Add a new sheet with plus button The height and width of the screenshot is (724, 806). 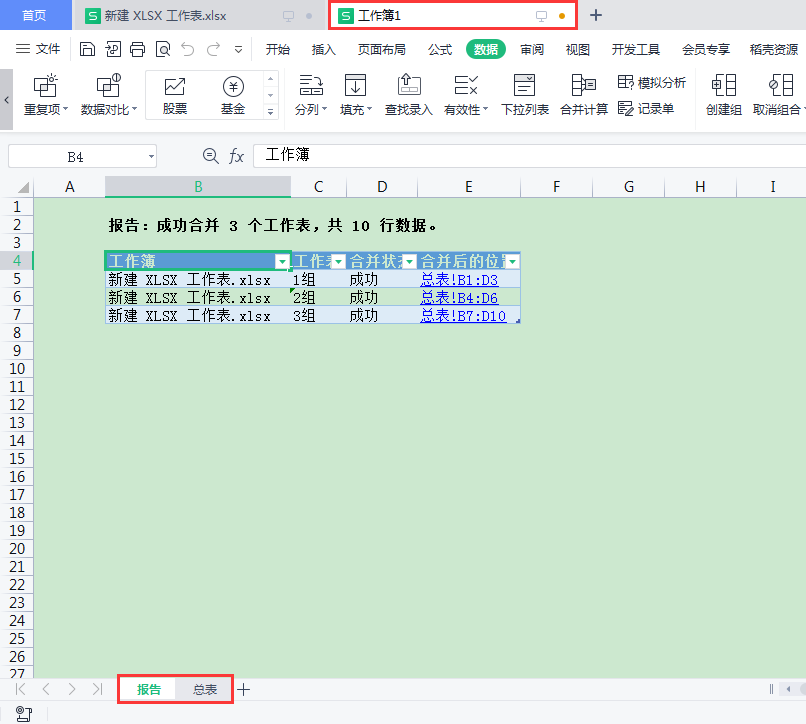(x=244, y=690)
